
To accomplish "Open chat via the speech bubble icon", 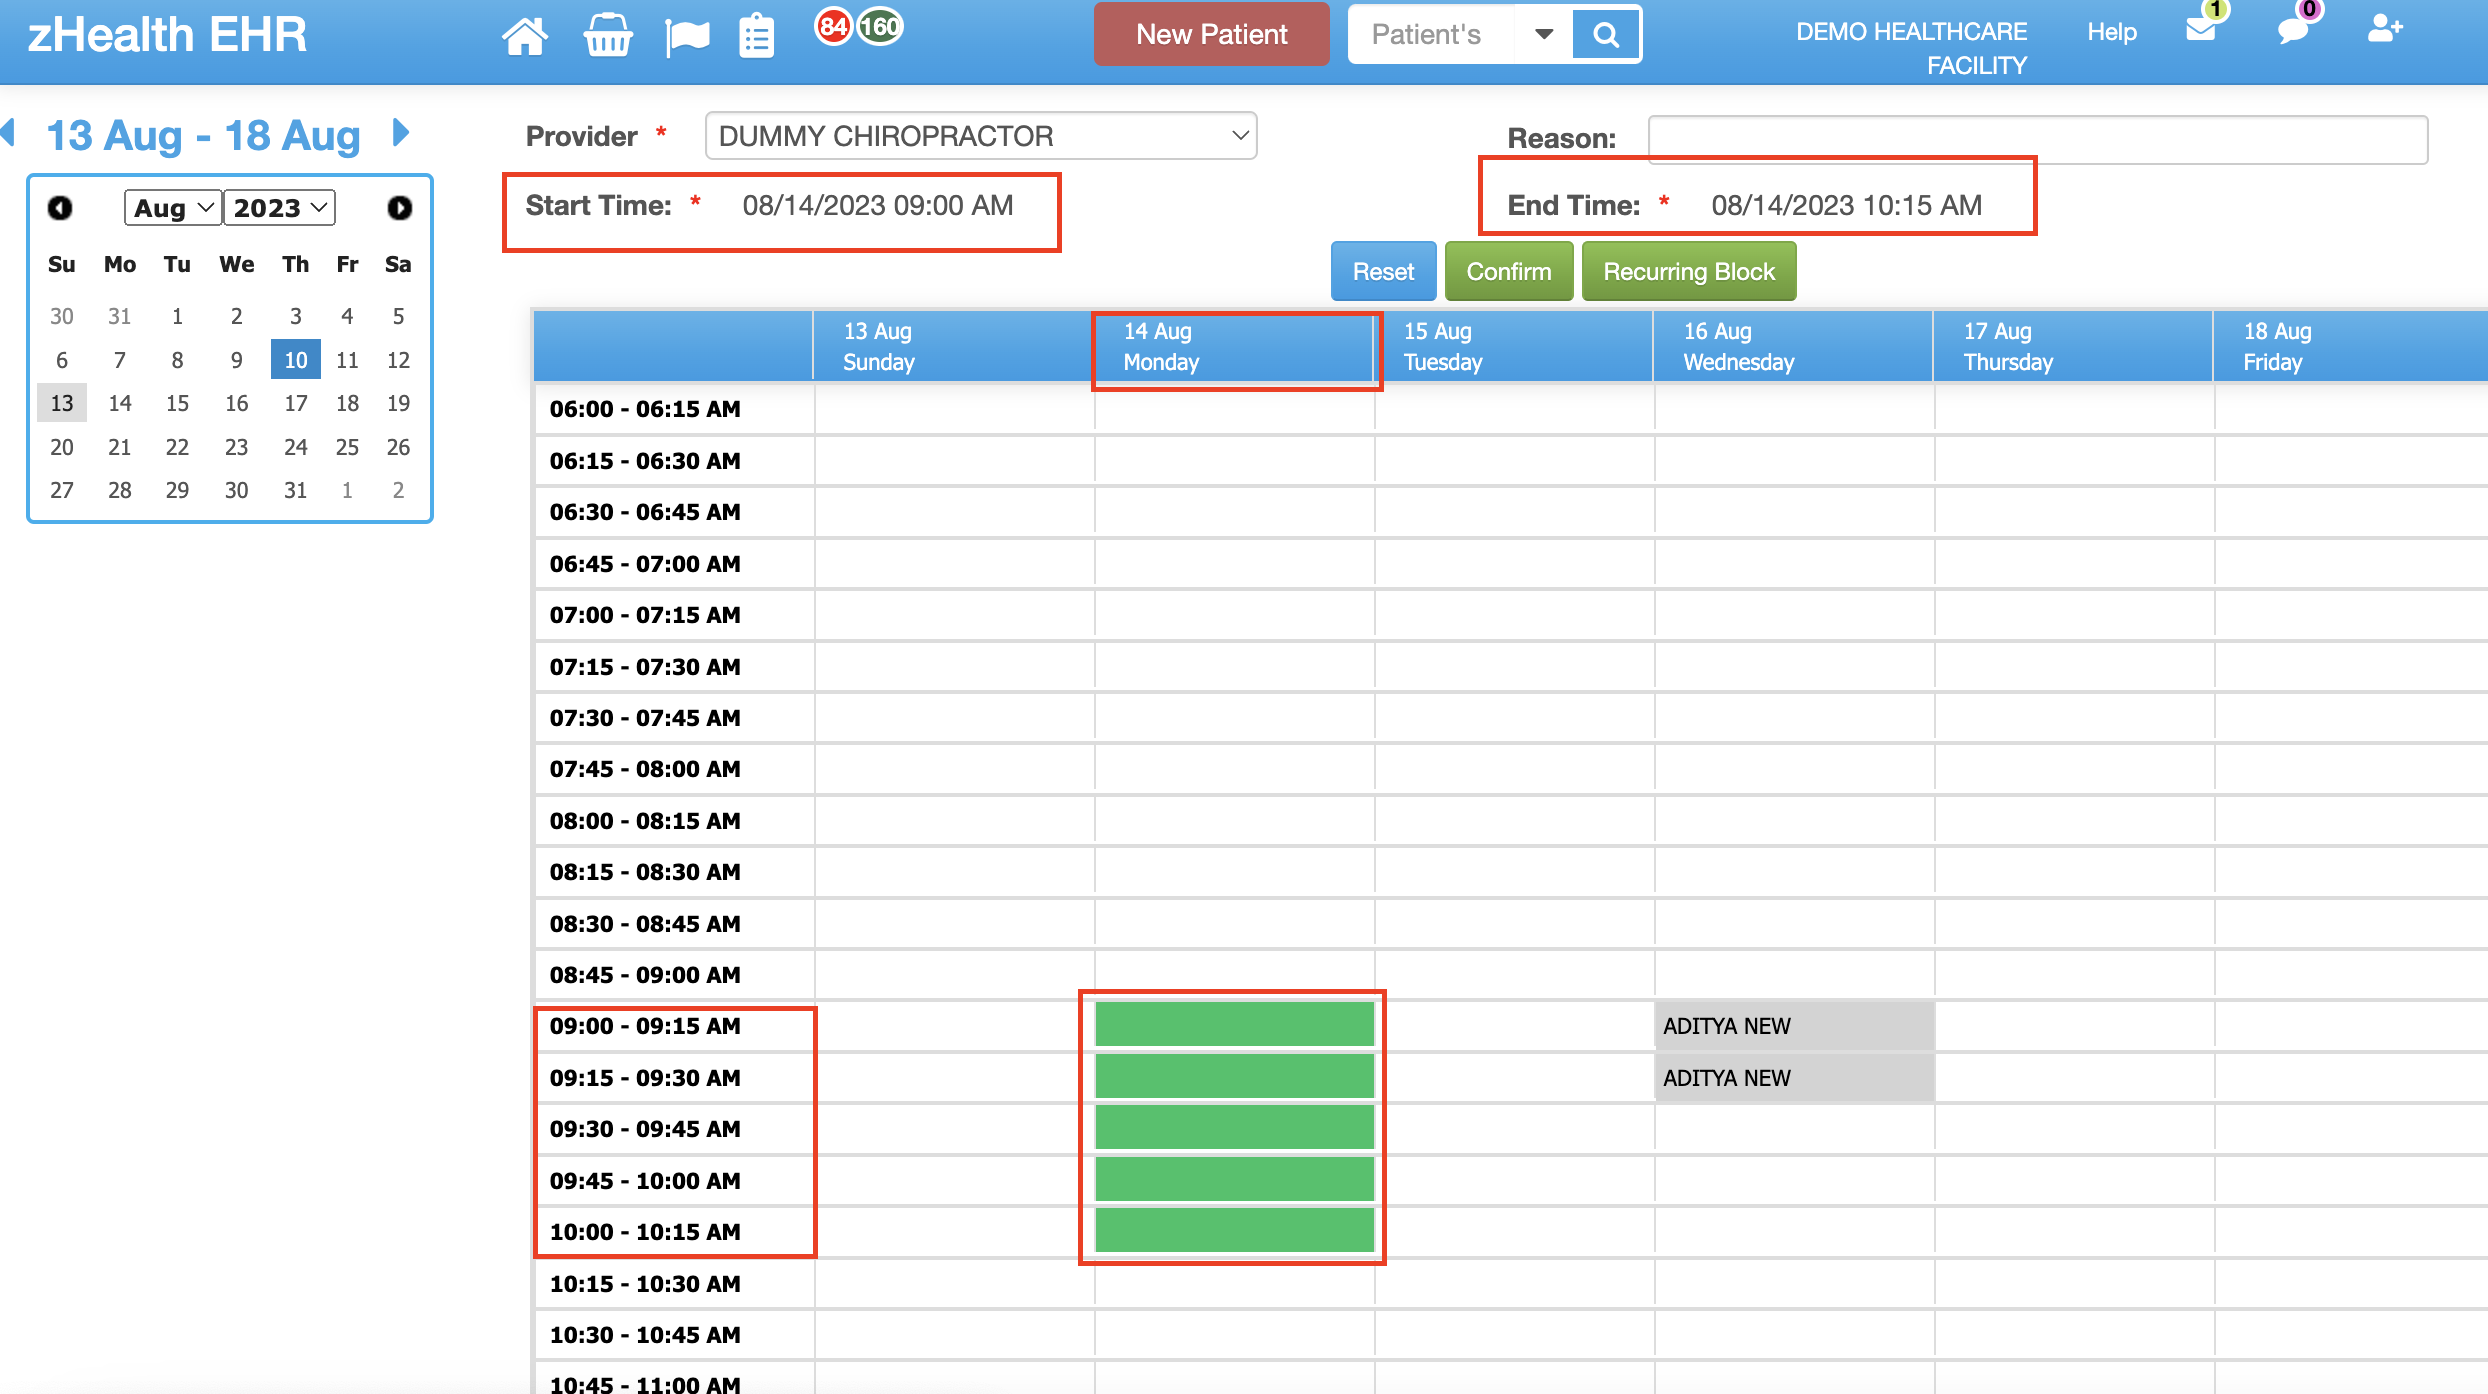I will point(2293,30).
